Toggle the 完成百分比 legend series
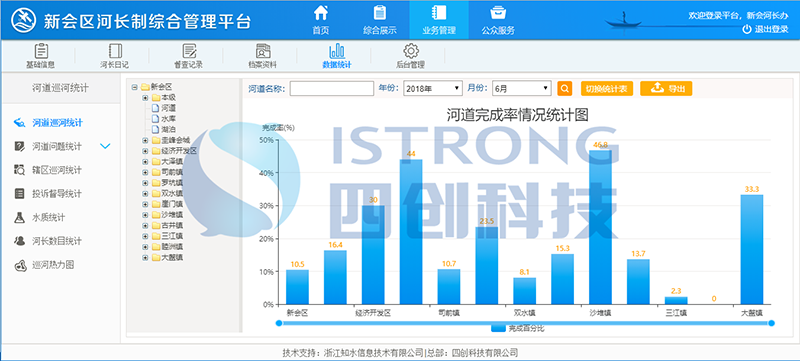The height and width of the screenshot is (361, 800). [517, 329]
